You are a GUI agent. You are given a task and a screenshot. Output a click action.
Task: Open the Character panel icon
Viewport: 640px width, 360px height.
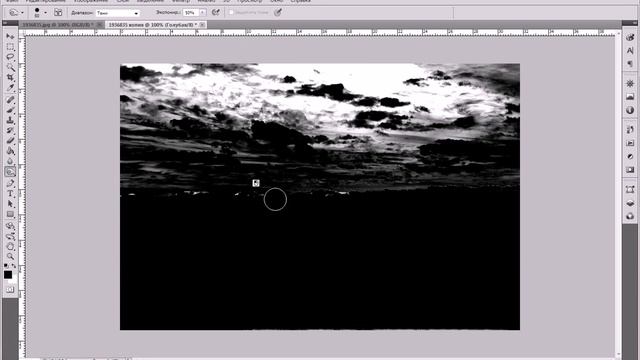[x=630, y=51]
